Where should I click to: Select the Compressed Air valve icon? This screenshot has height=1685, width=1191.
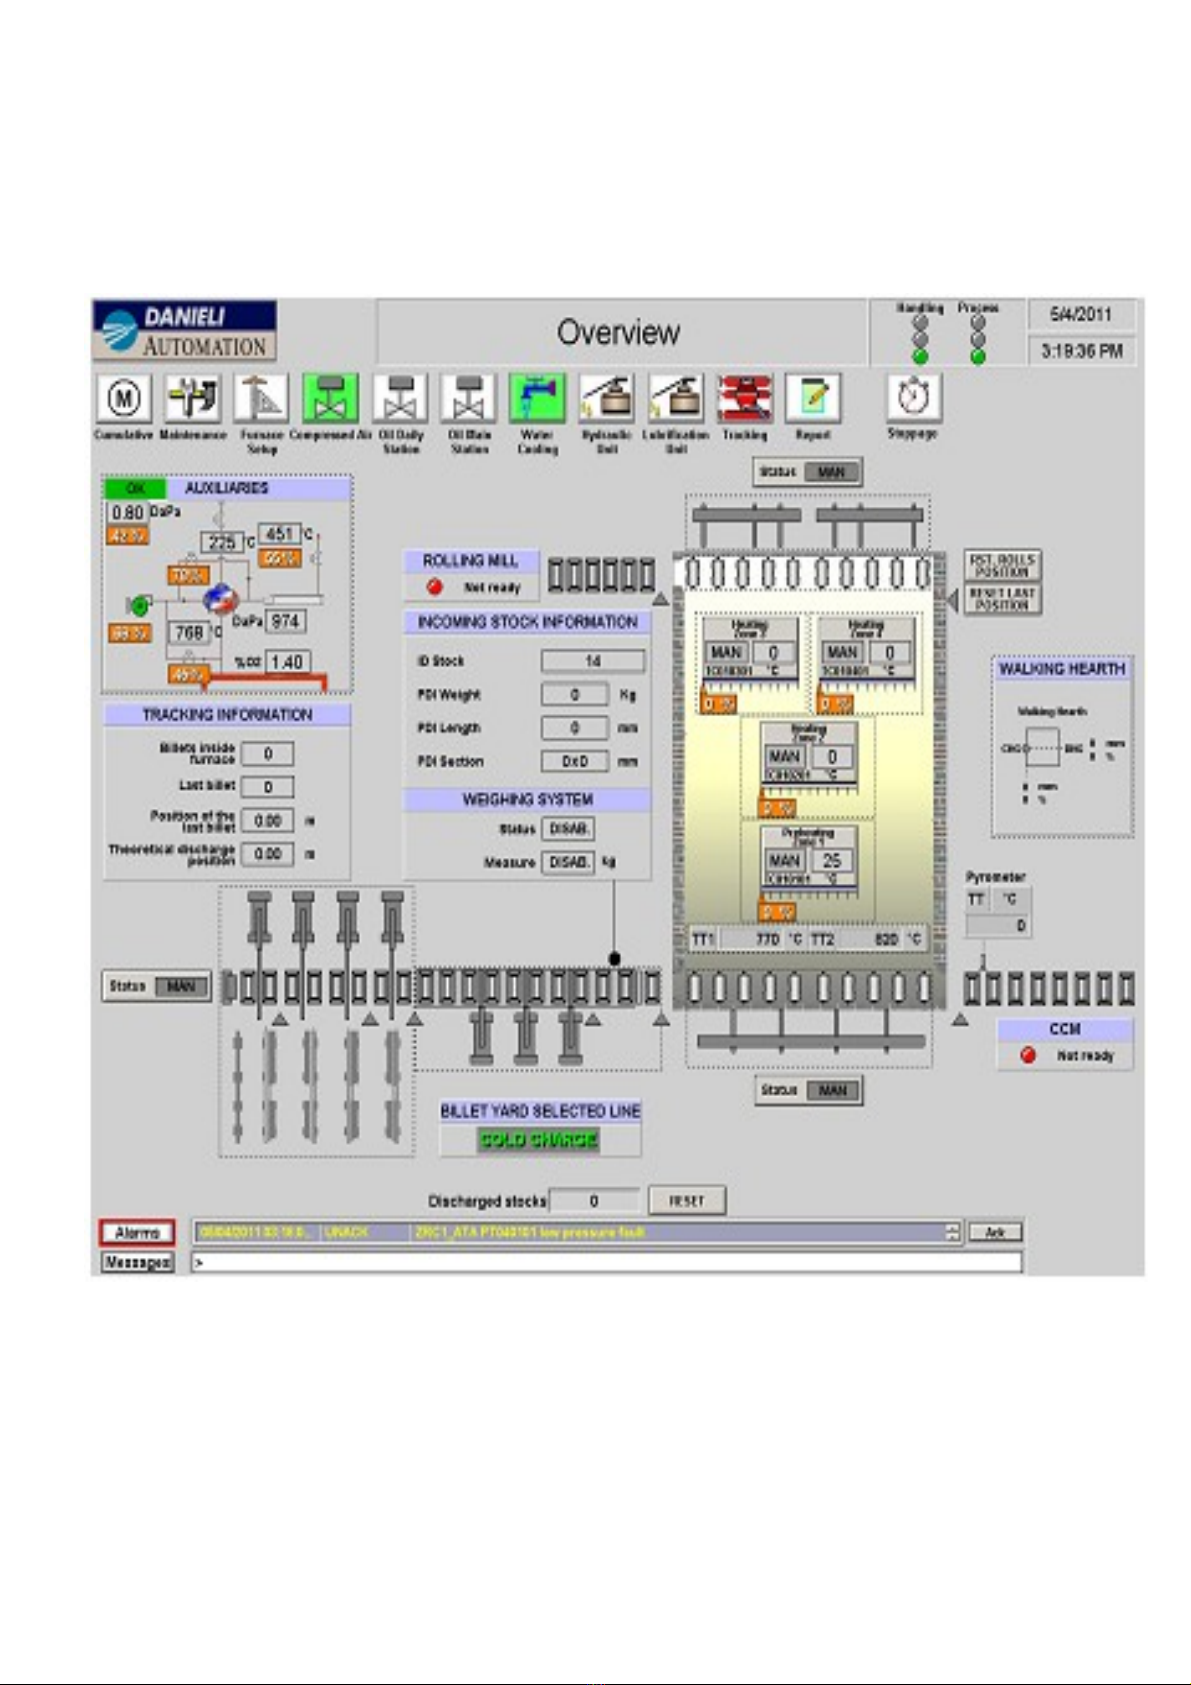point(330,398)
